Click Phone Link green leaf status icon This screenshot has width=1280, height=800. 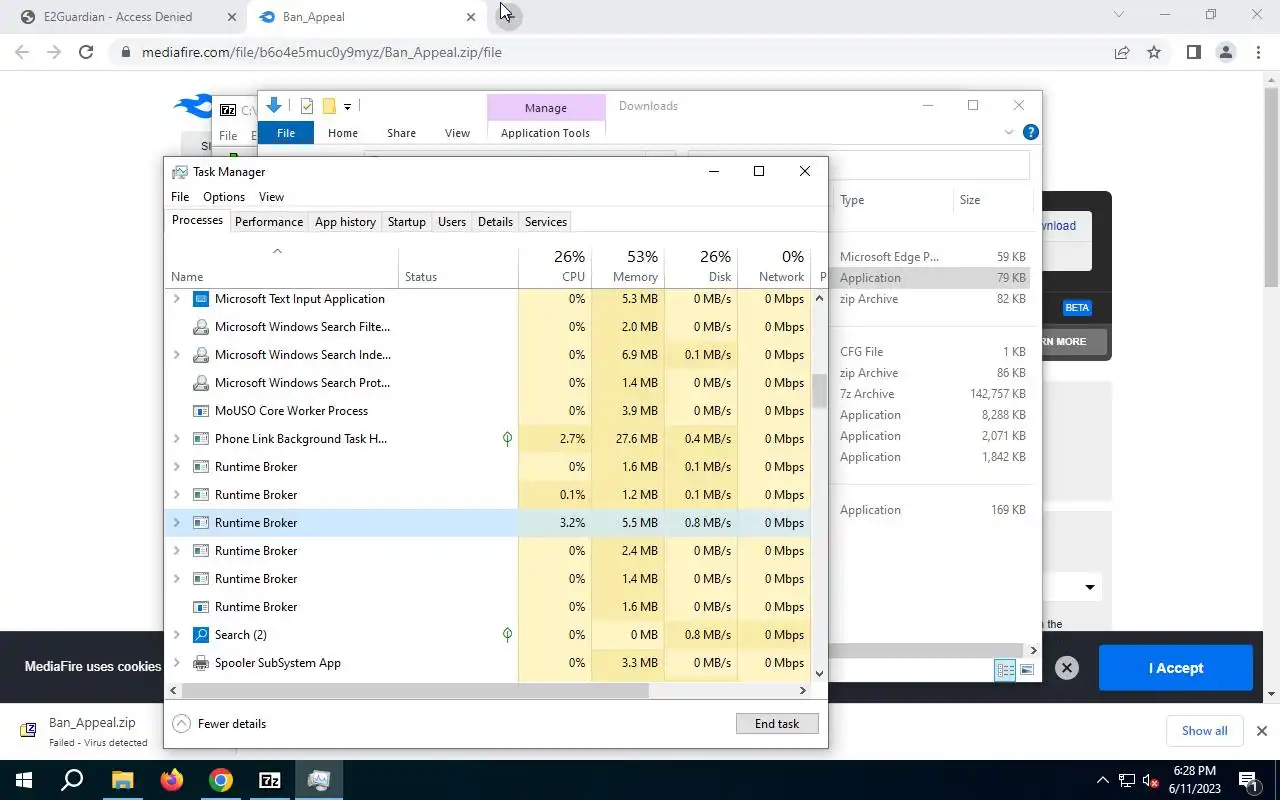point(507,439)
